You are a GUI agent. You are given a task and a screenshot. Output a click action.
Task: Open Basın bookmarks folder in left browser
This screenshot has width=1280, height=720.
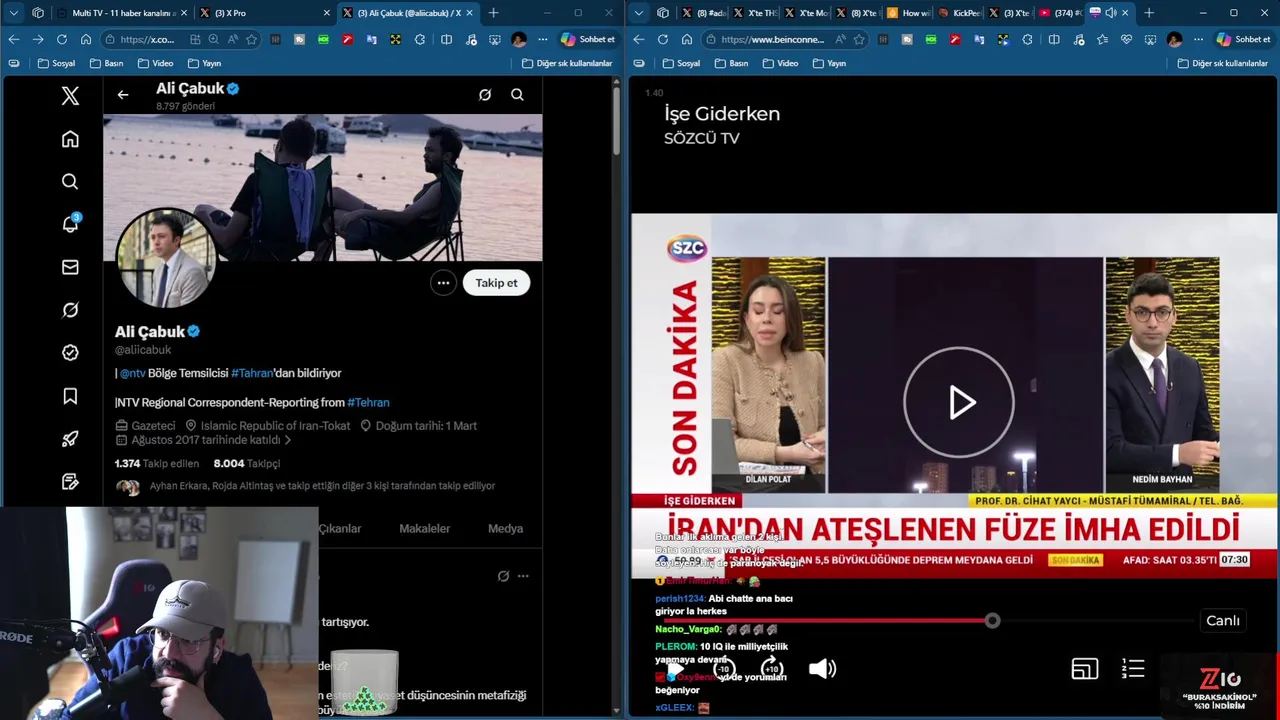[x=106, y=63]
